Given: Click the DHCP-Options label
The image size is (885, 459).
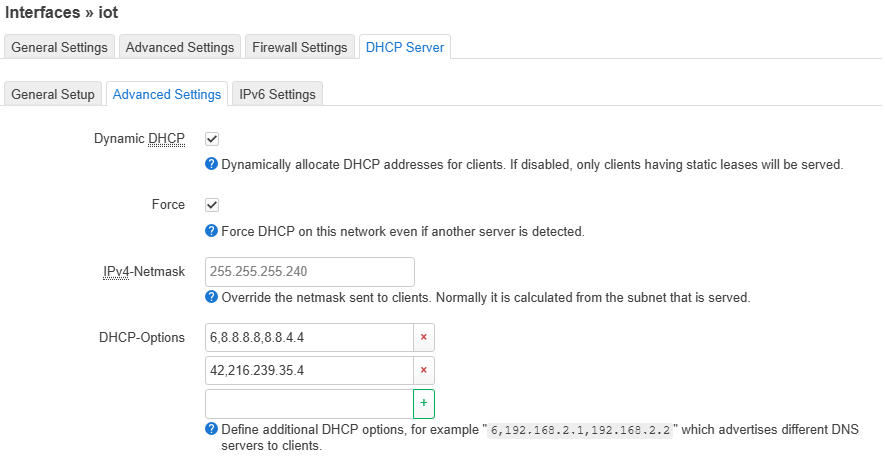Looking at the screenshot, I should point(142,338).
